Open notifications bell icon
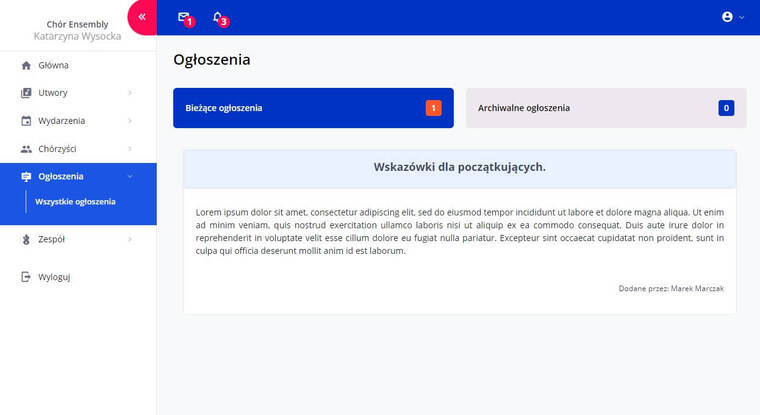 pos(217,17)
